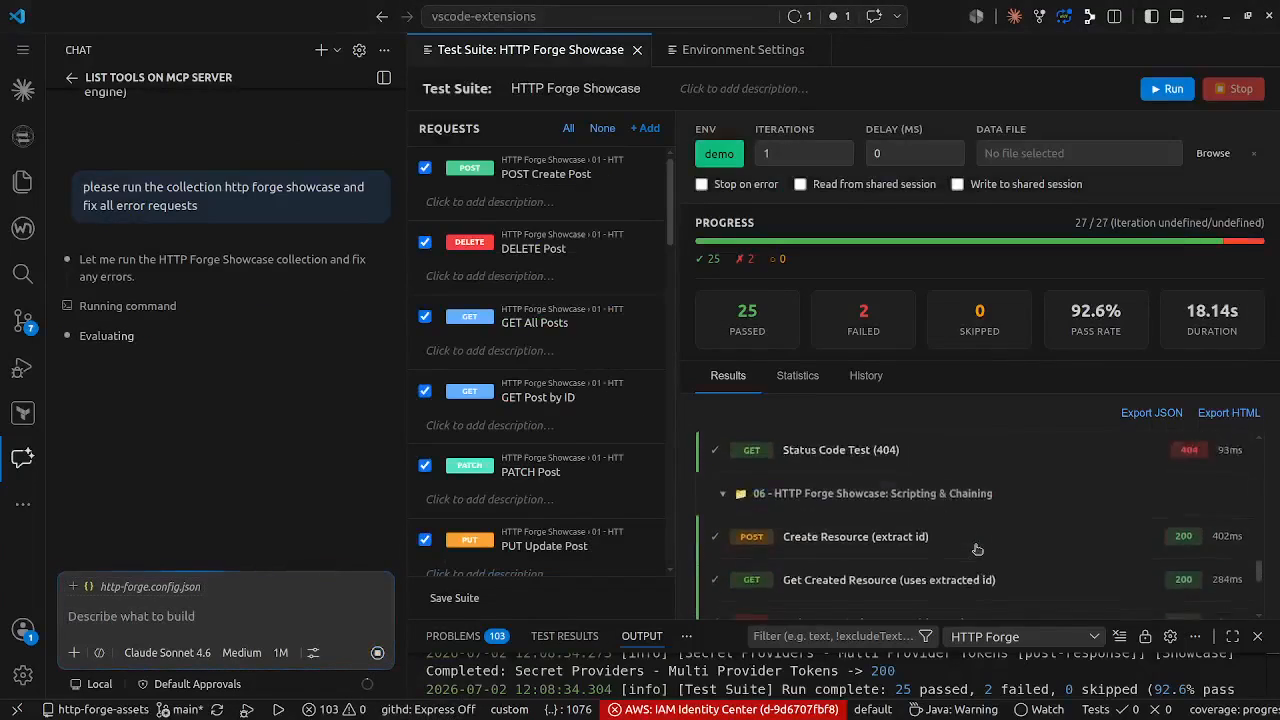
Task: Switch to the History tab
Action: click(x=866, y=376)
